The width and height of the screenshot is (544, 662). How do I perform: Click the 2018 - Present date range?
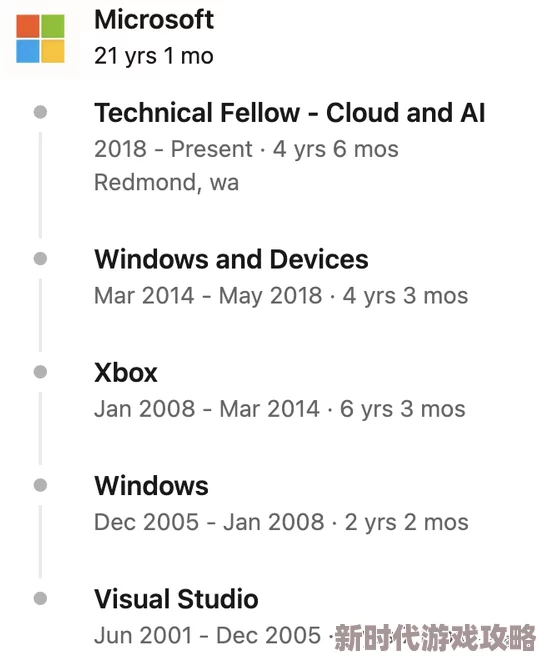click(173, 149)
